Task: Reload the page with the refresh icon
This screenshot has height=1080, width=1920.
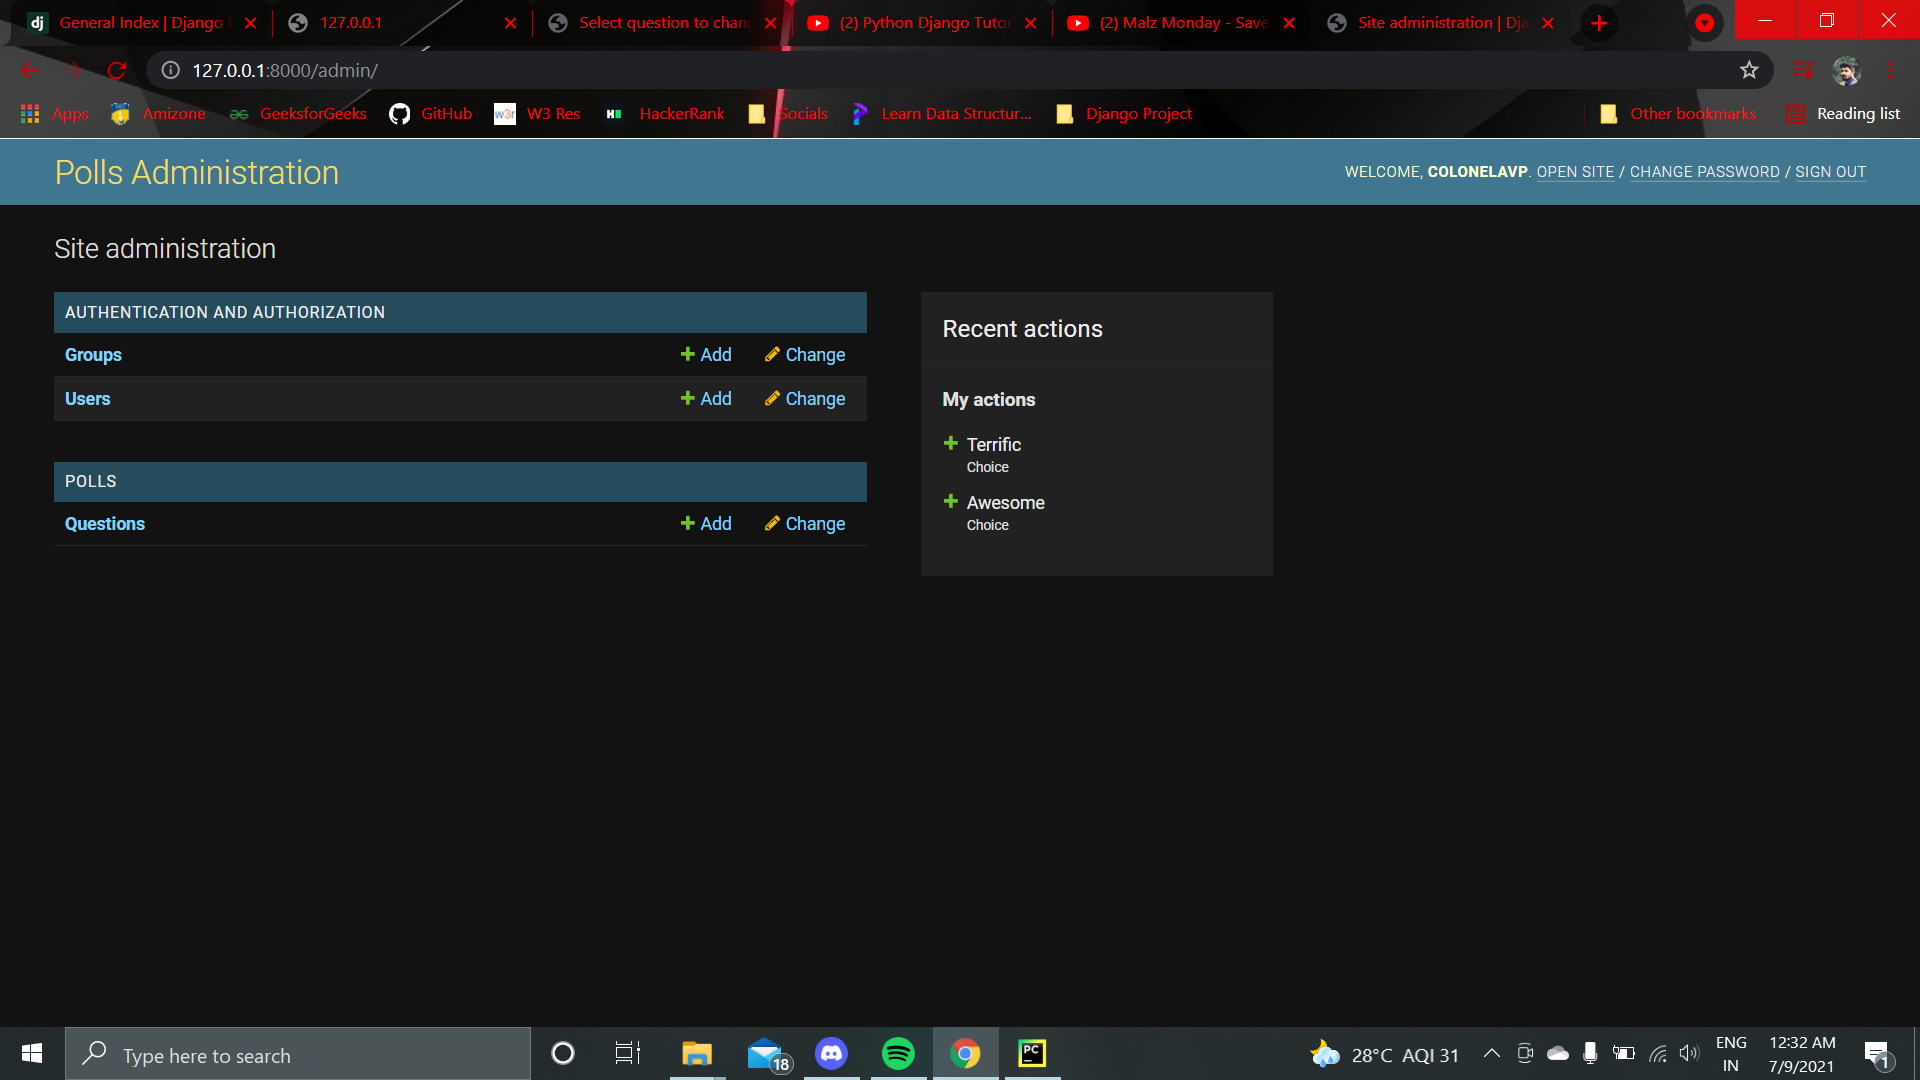Action: pos(117,70)
